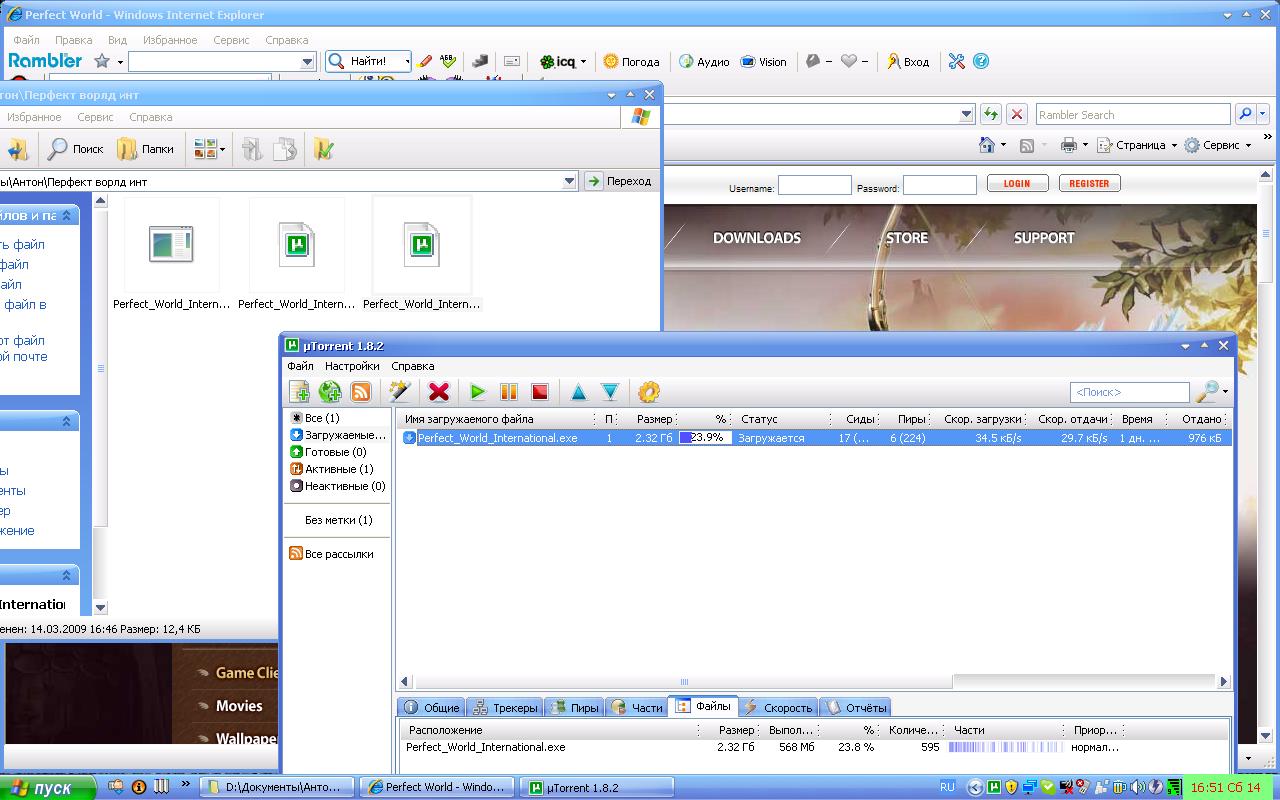
Task: Click Переход button in Explorer address bar
Action: coord(619,181)
